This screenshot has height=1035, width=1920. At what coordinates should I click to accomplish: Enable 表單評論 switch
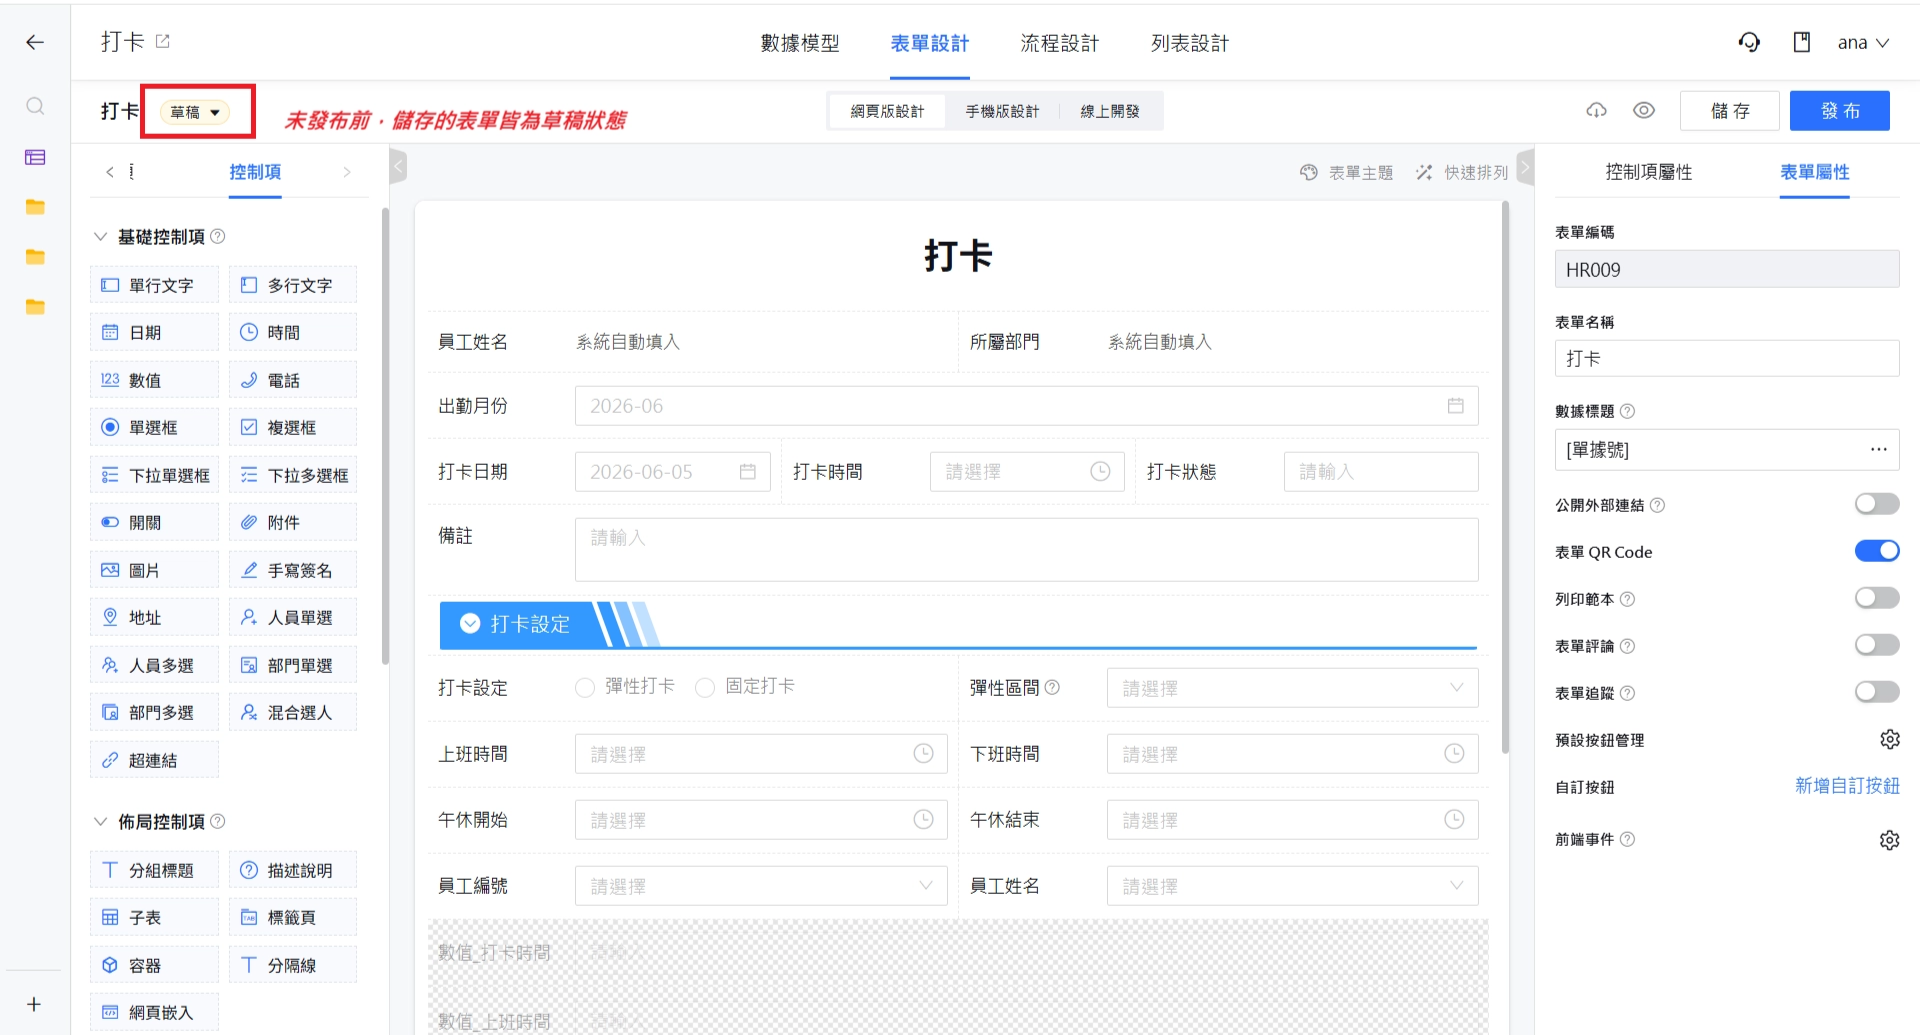click(x=1877, y=645)
